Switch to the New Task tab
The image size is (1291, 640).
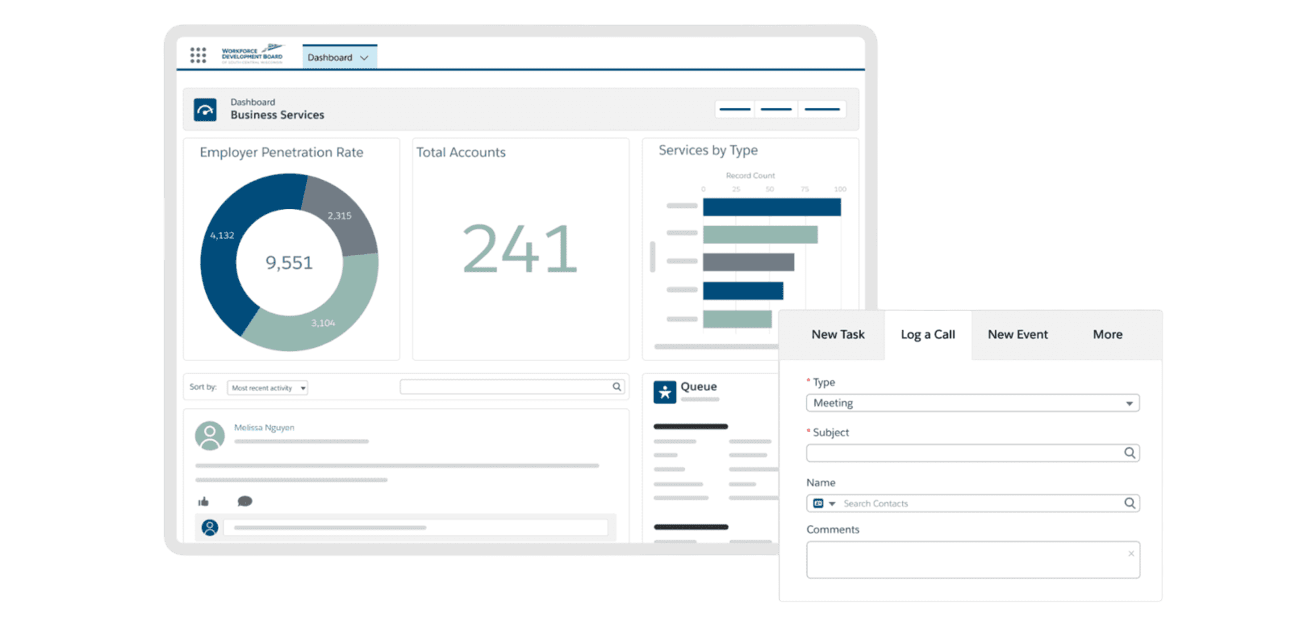coord(838,335)
